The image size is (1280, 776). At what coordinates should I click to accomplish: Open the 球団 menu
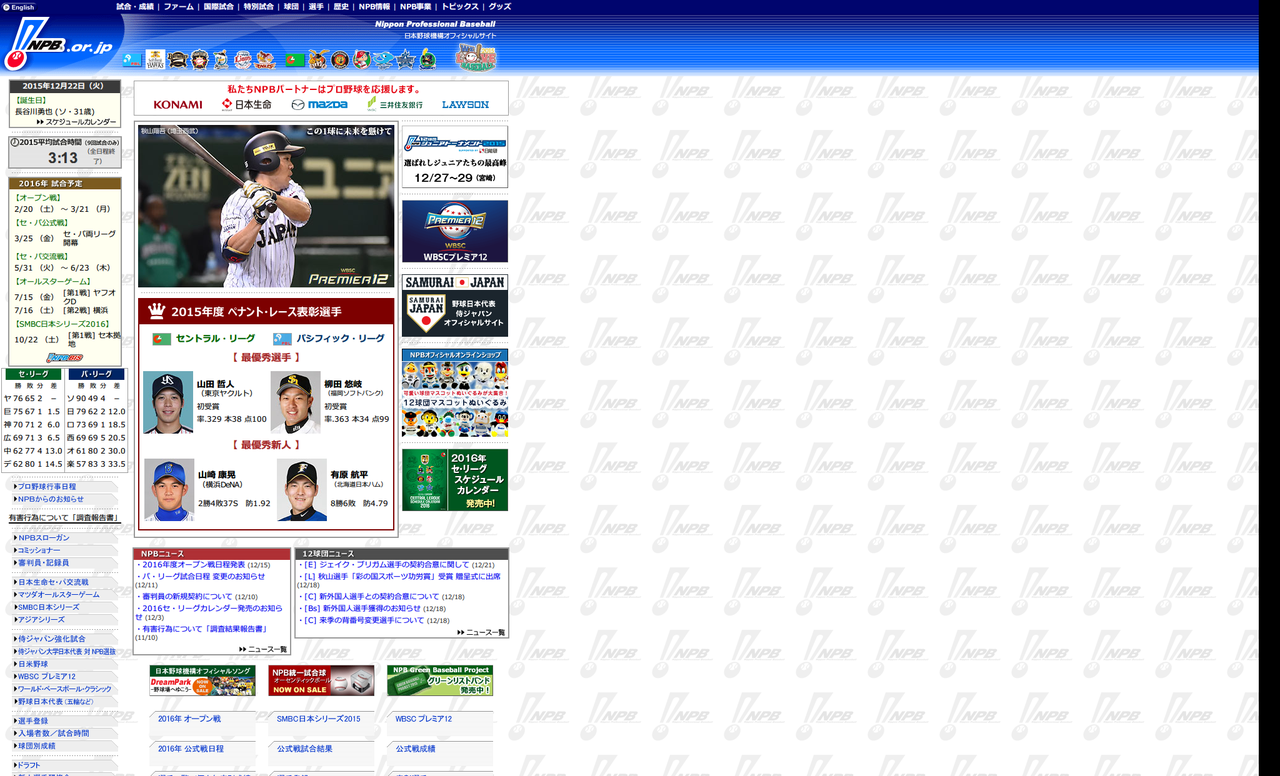(x=291, y=7)
